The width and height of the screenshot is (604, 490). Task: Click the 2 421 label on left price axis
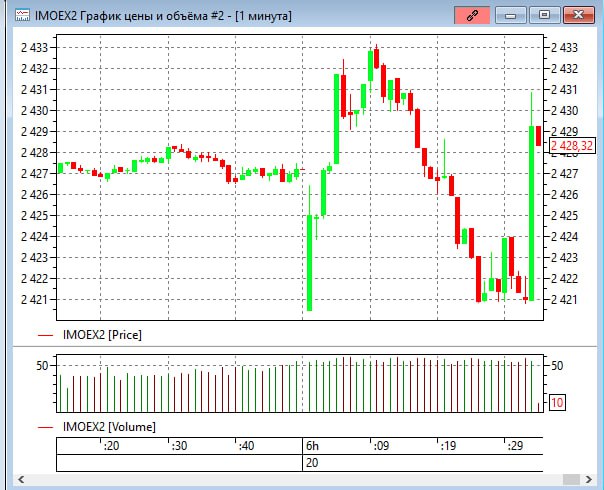(35, 299)
